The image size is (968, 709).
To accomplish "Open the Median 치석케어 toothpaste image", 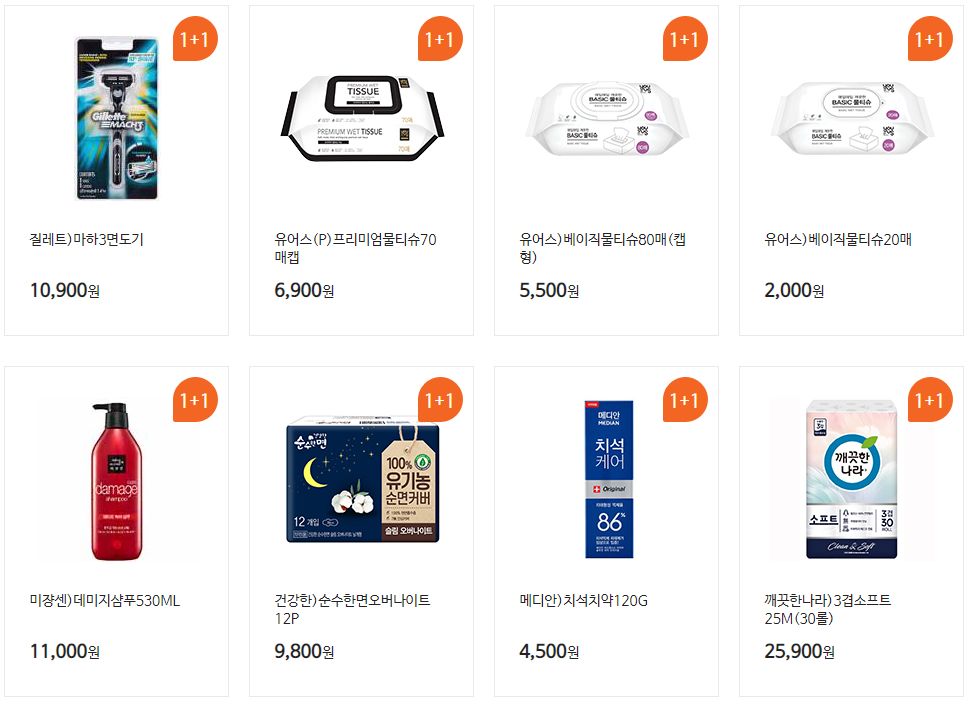I will pos(609,479).
